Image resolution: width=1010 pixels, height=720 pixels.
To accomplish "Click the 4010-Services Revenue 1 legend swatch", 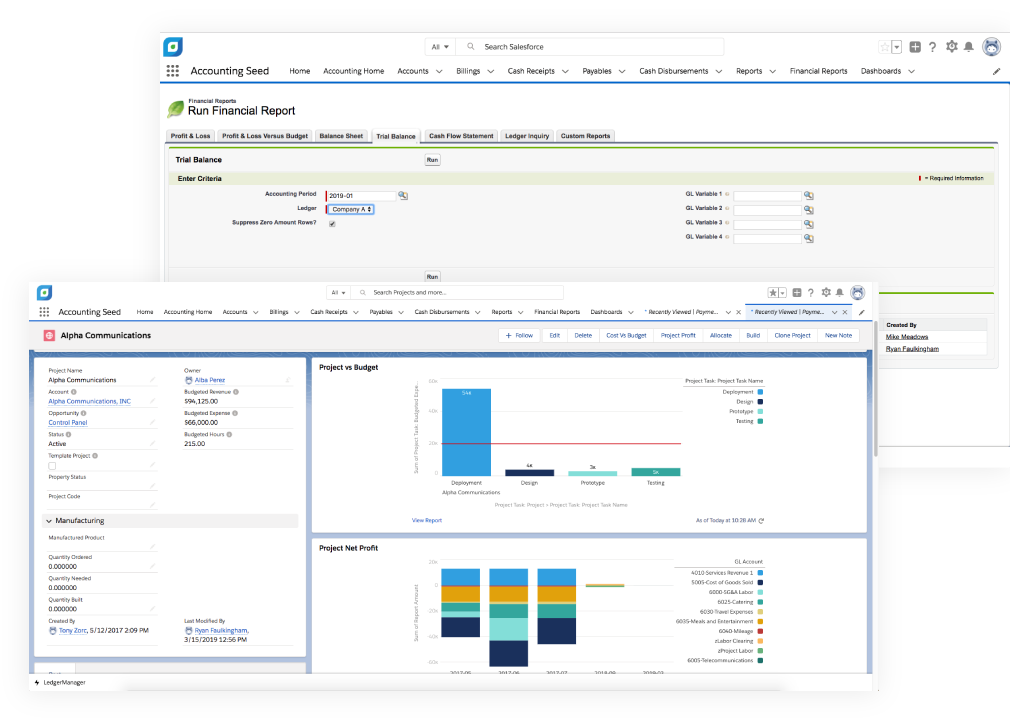I will click(x=761, y=573).
